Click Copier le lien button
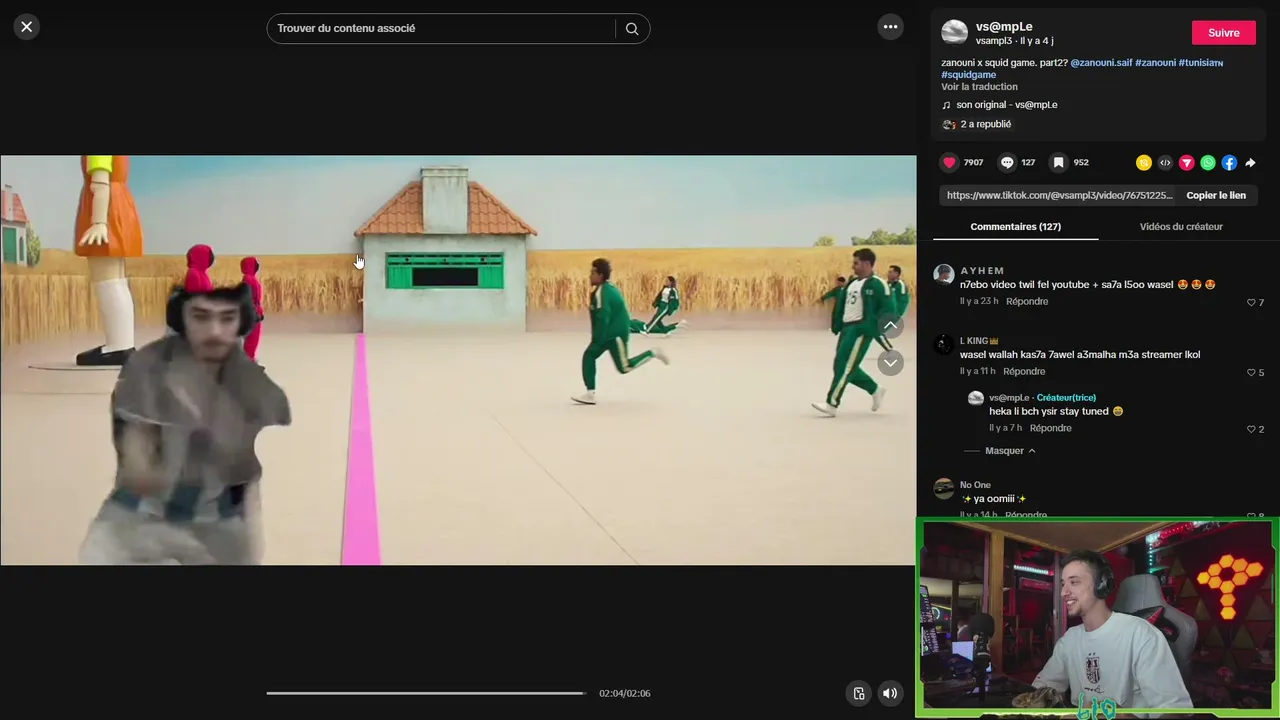1280x720 pixels. (1216, 196)
